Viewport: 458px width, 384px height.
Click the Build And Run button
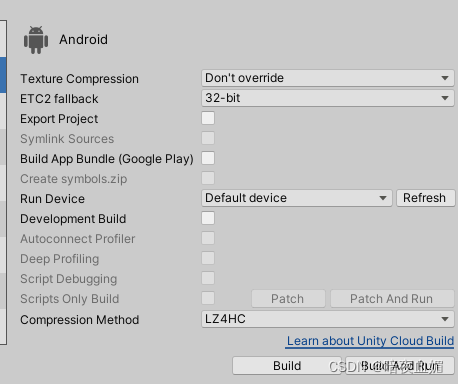coord(400,366)
